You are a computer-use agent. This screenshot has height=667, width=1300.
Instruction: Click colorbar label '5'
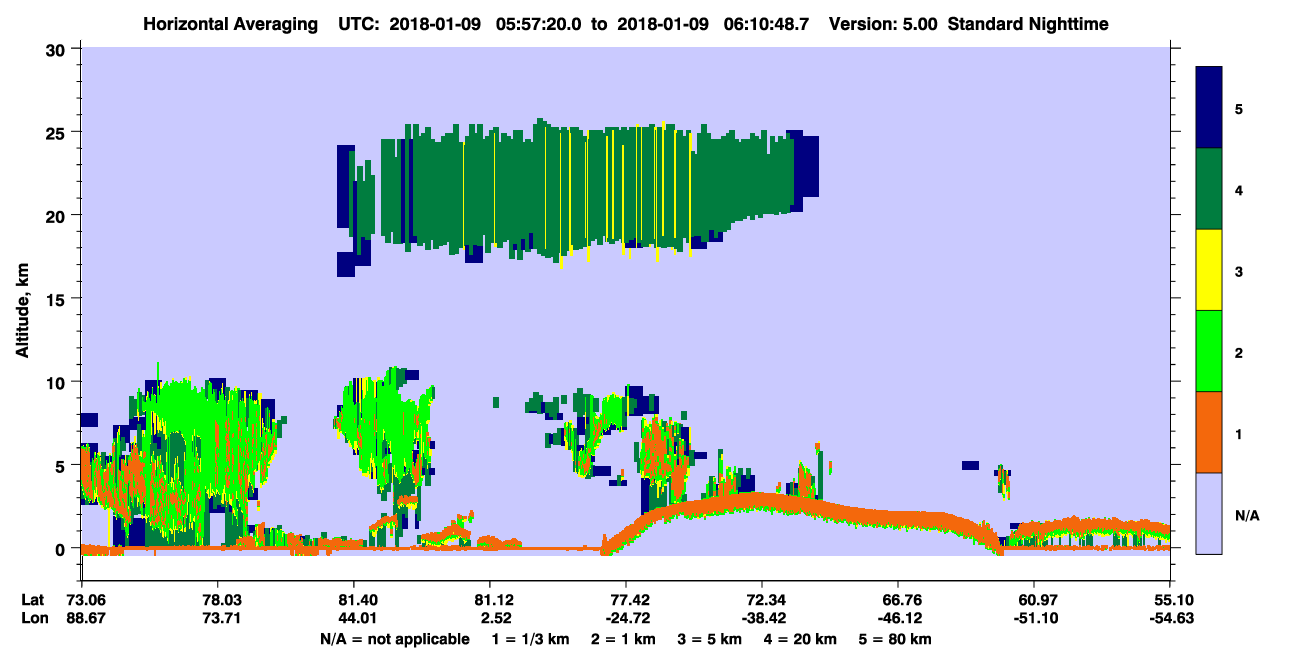tap(1239, 108)
